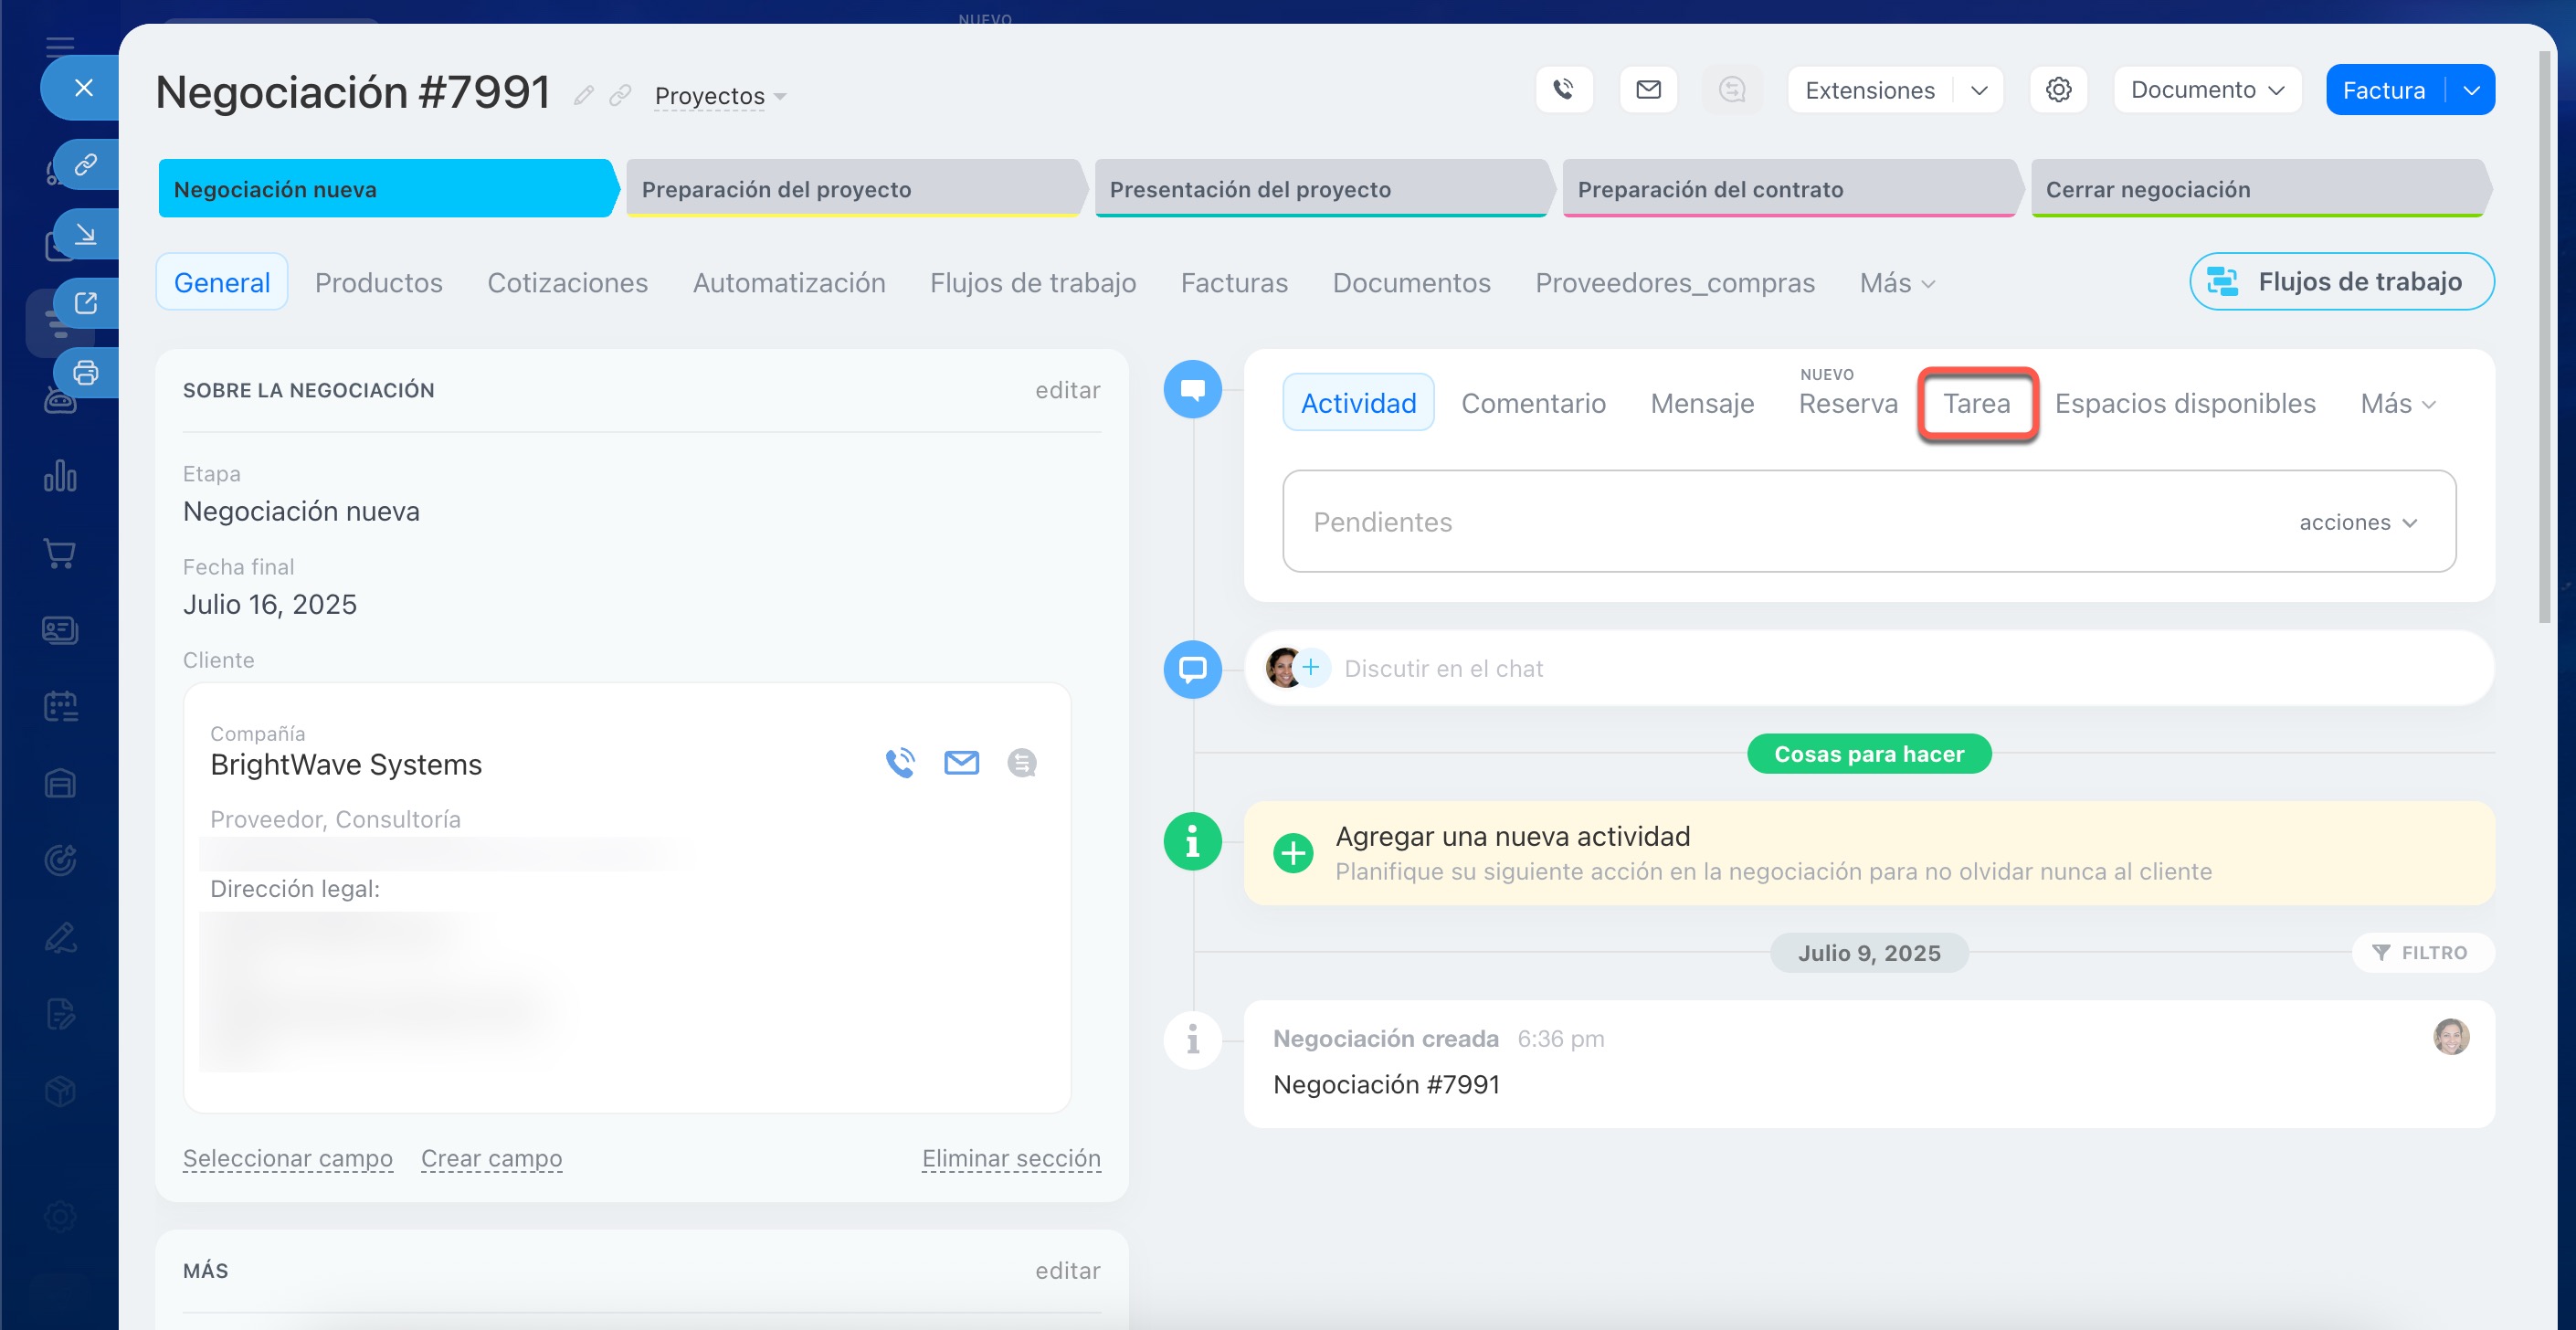Viewport: 2576px width, 1330px height.
Task: Open the acciones dropdown in Pendientes
Action: [x=2357, y=522]
